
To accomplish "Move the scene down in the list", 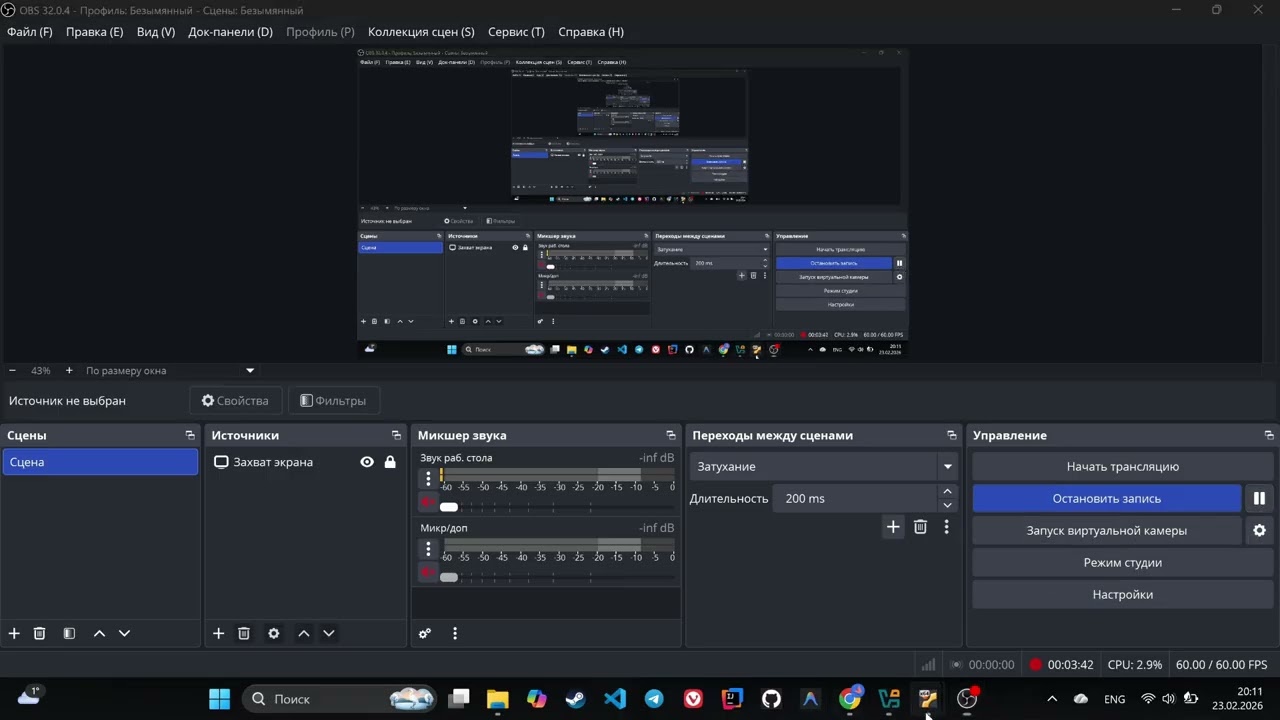I will pyautogui.click(x=124, y=633).
